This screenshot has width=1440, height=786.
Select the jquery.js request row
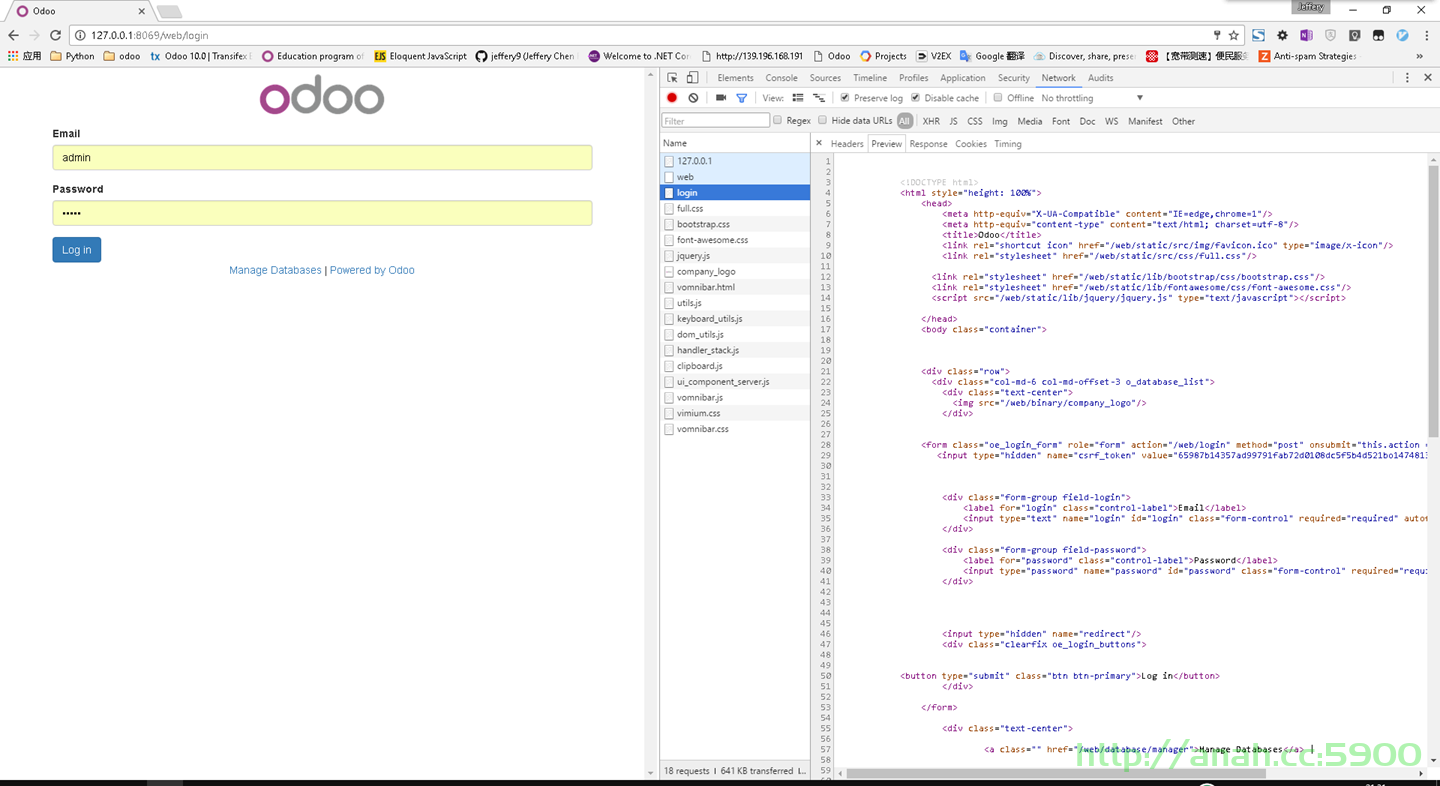click(735, 256)
